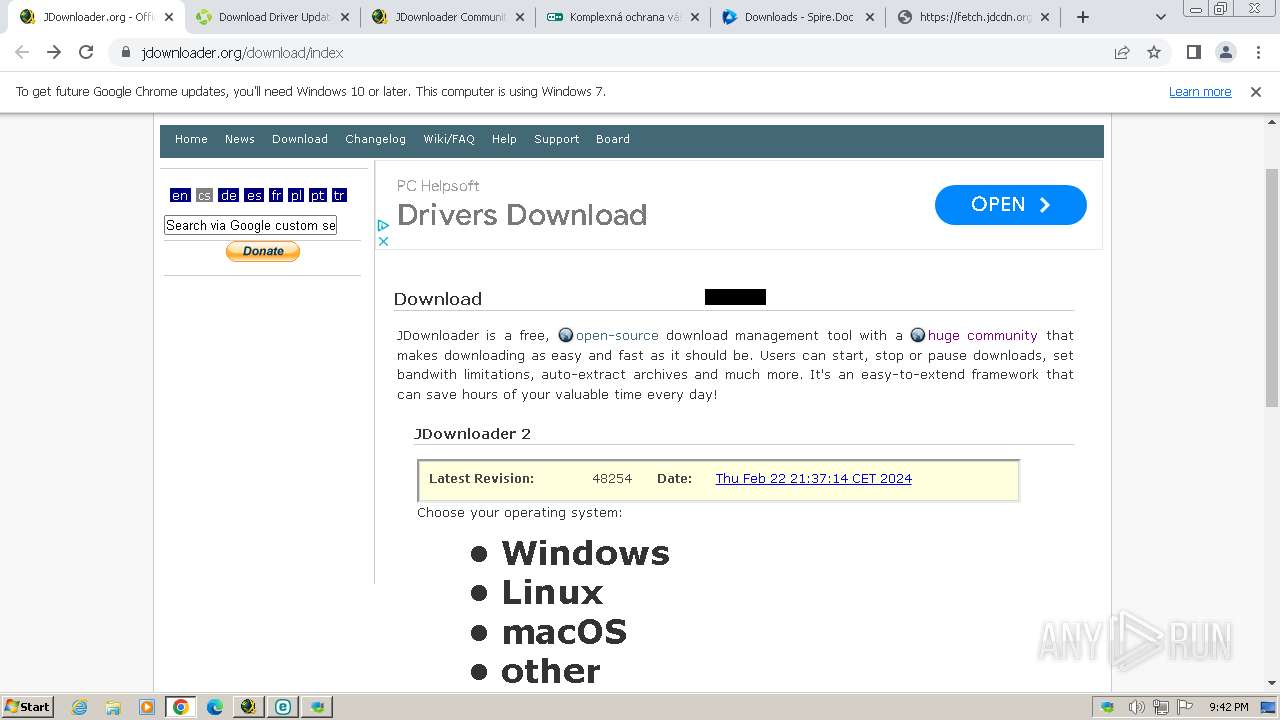Open the revision date link Thu Feb 22
The height and width of the screenshot is (720, 1280).
813,478
